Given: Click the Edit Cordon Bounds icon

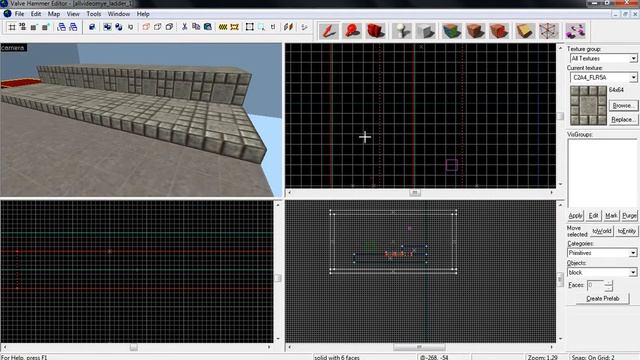Looking at the screenshot, I should click(234, 27).
